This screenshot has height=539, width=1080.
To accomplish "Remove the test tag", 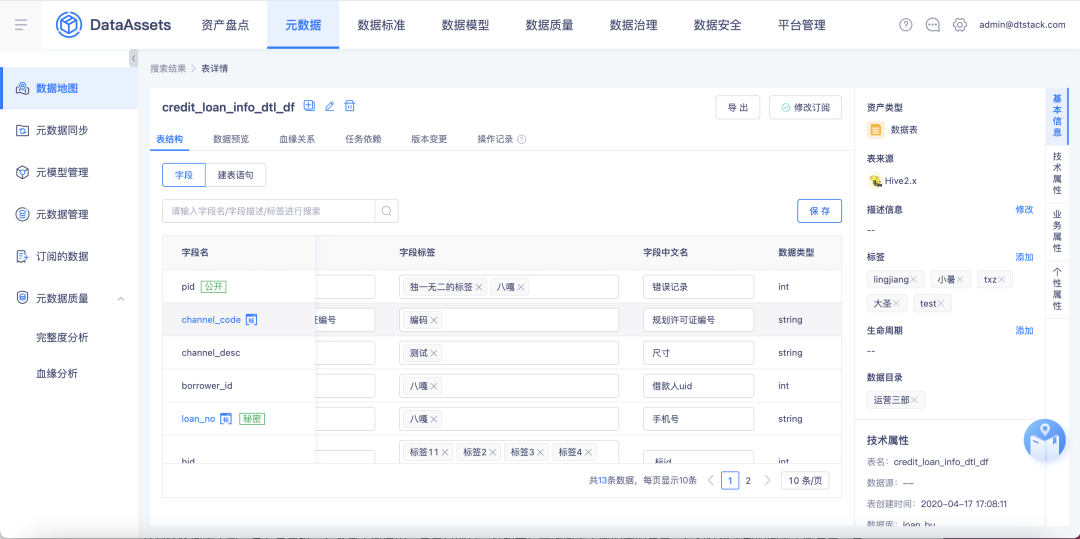I will [940, 304].
